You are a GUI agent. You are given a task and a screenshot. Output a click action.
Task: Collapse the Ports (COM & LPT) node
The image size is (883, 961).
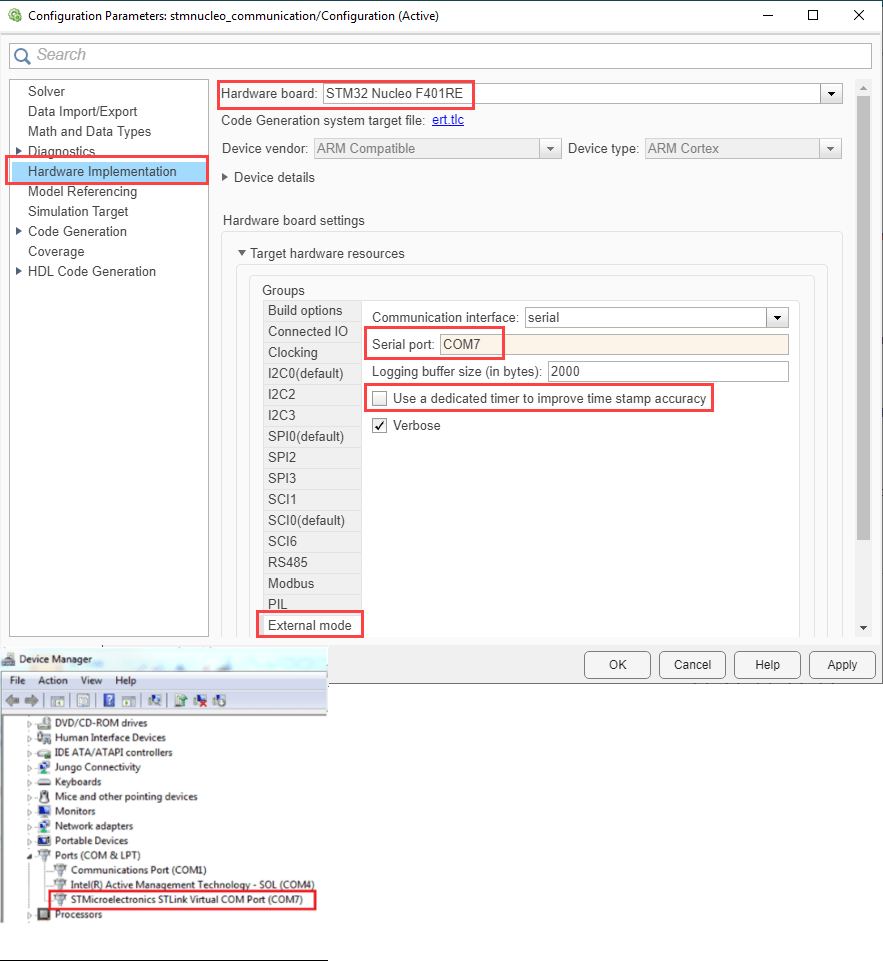click(x=30, y=856)
